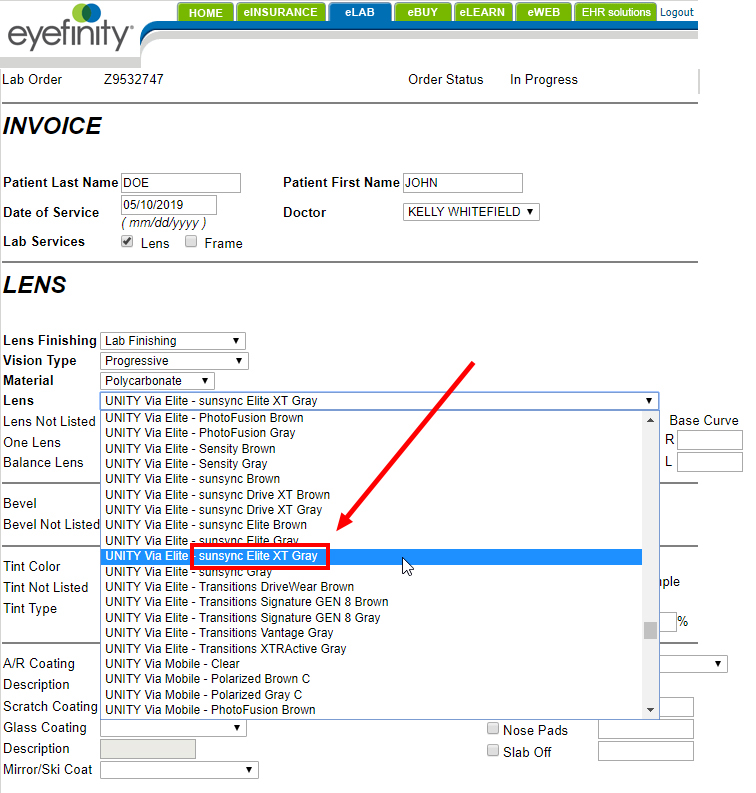Screen dimensions: 756x793
Task: Open the EHR solutions tab
Action: (617, 13)
